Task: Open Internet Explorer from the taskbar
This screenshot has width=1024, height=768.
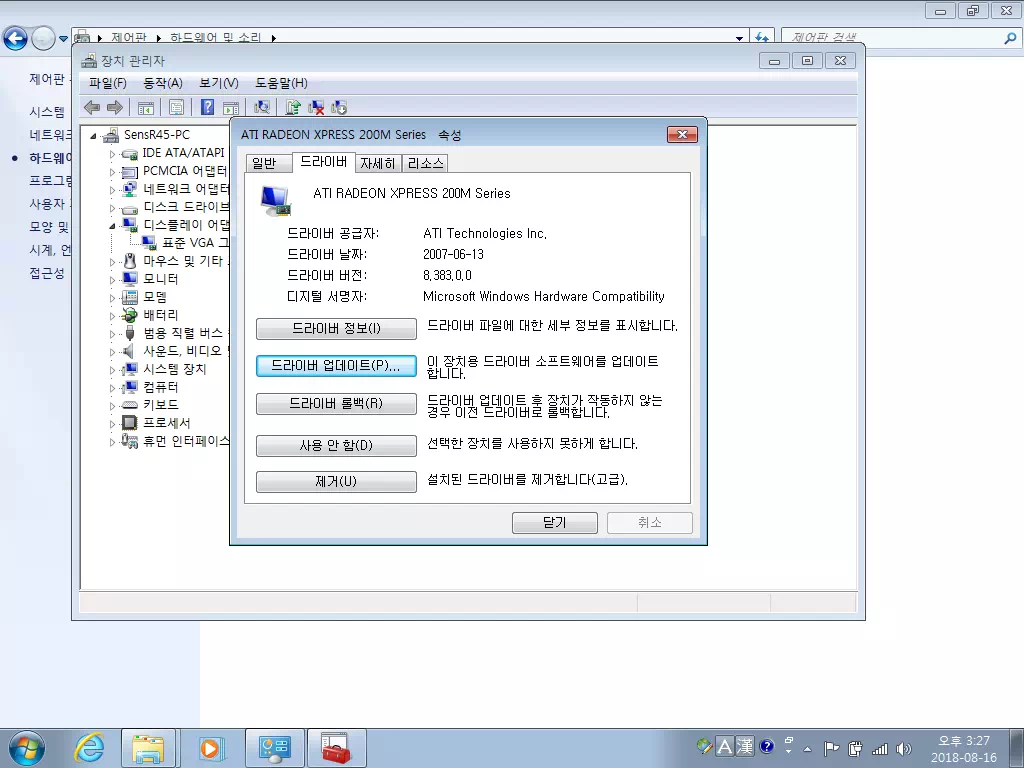Action: 89,748
